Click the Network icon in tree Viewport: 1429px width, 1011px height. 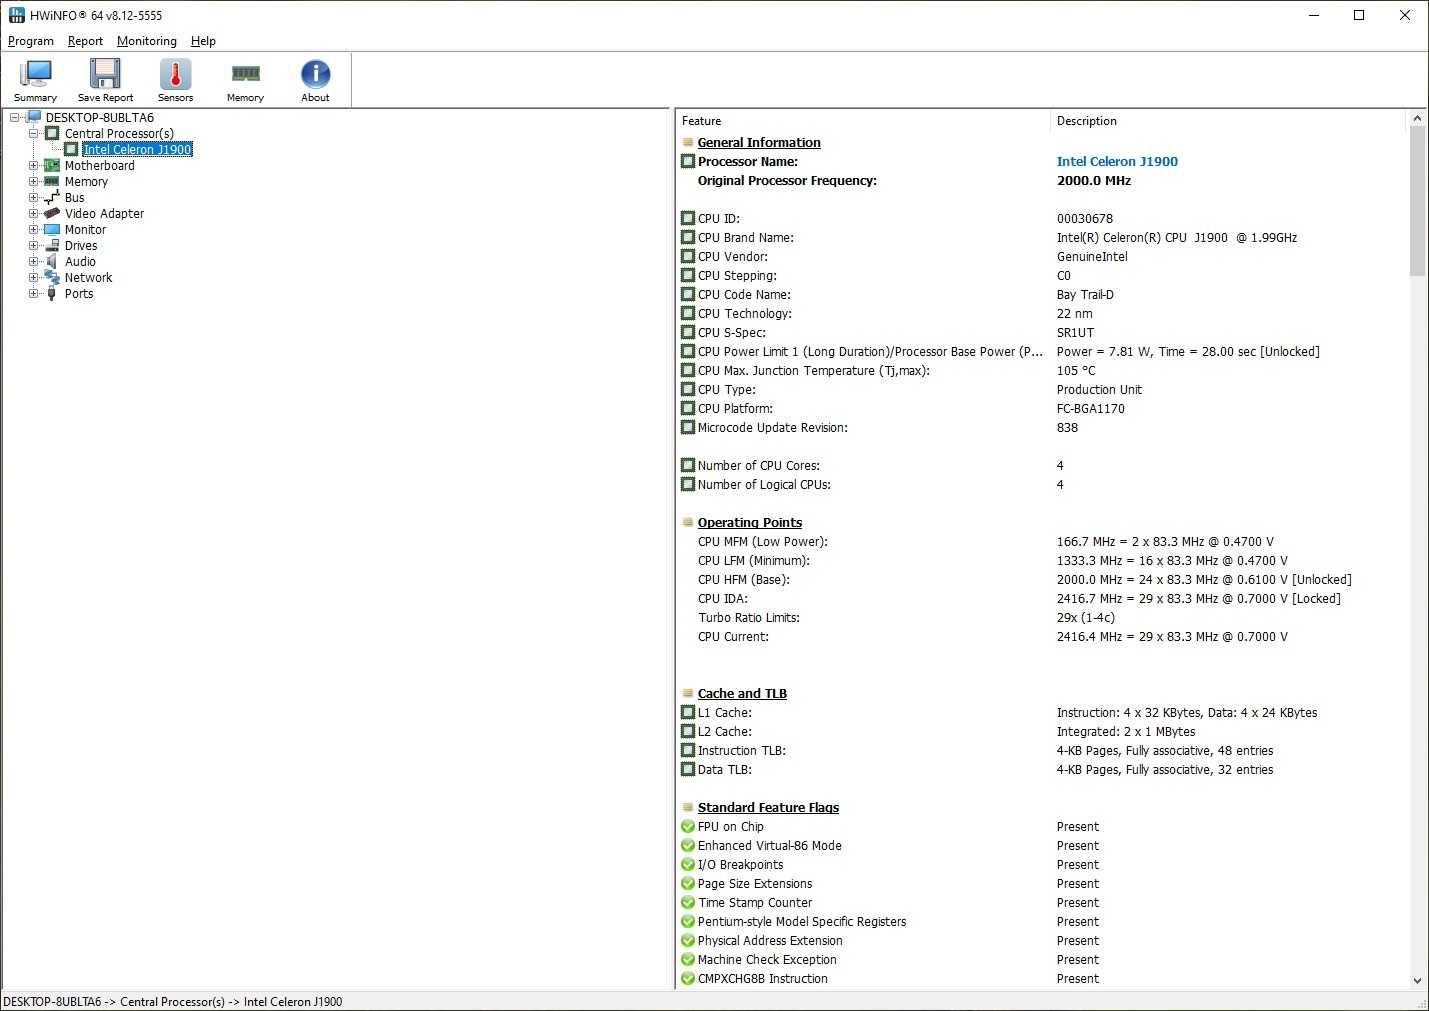coord(52,278)
